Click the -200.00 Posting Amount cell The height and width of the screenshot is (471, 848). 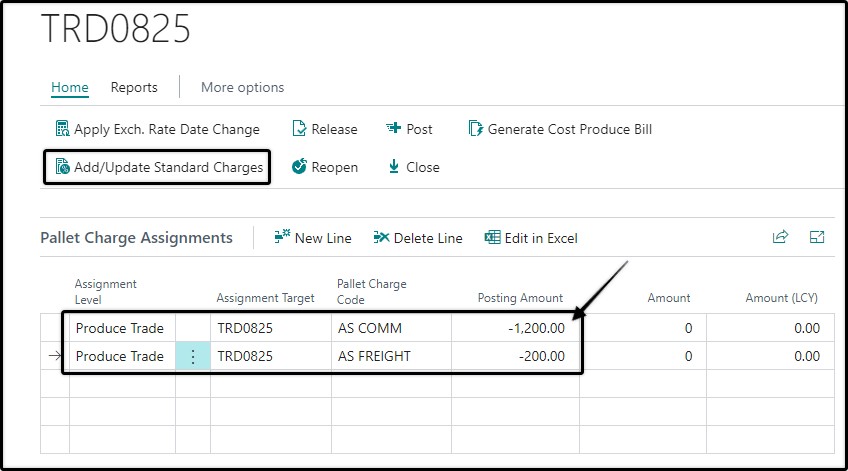tap(515, 356)
